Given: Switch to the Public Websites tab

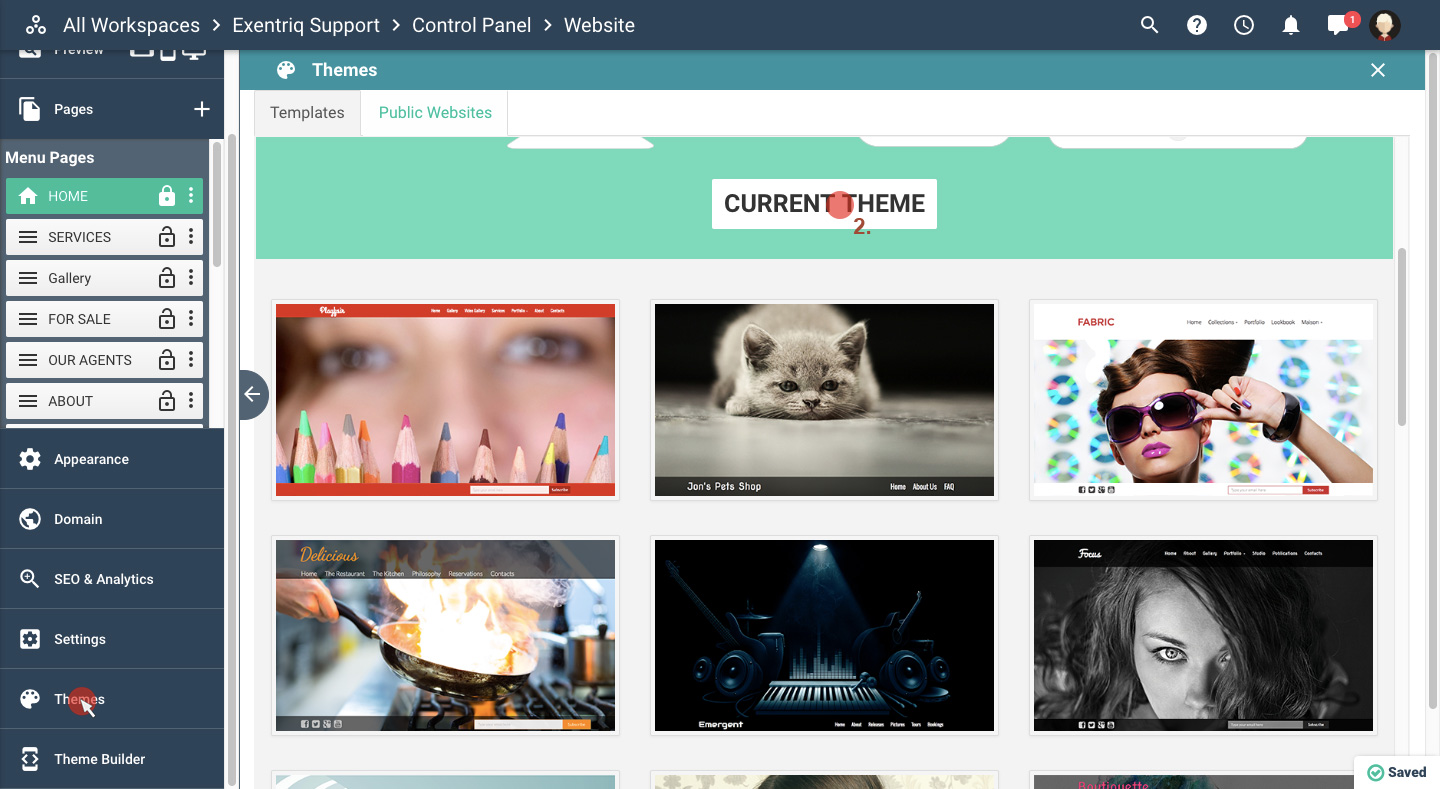Looking at the screenshot, I should (435, 113).
